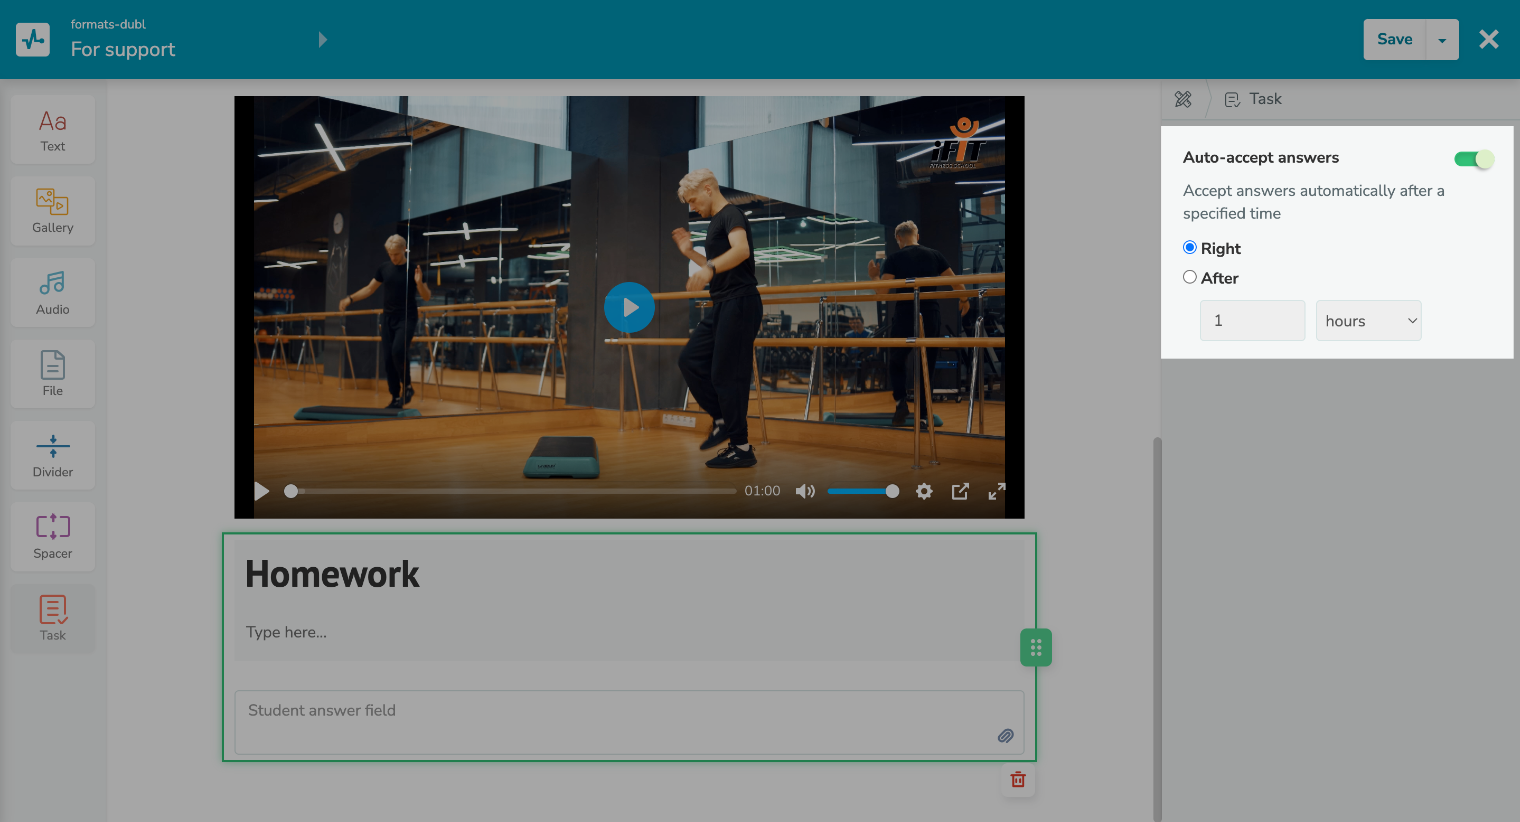The width and height of the screenshot is (1520, 822).
Task: Click the attachment paperclip in answer field
Action: coord(1005,736)
